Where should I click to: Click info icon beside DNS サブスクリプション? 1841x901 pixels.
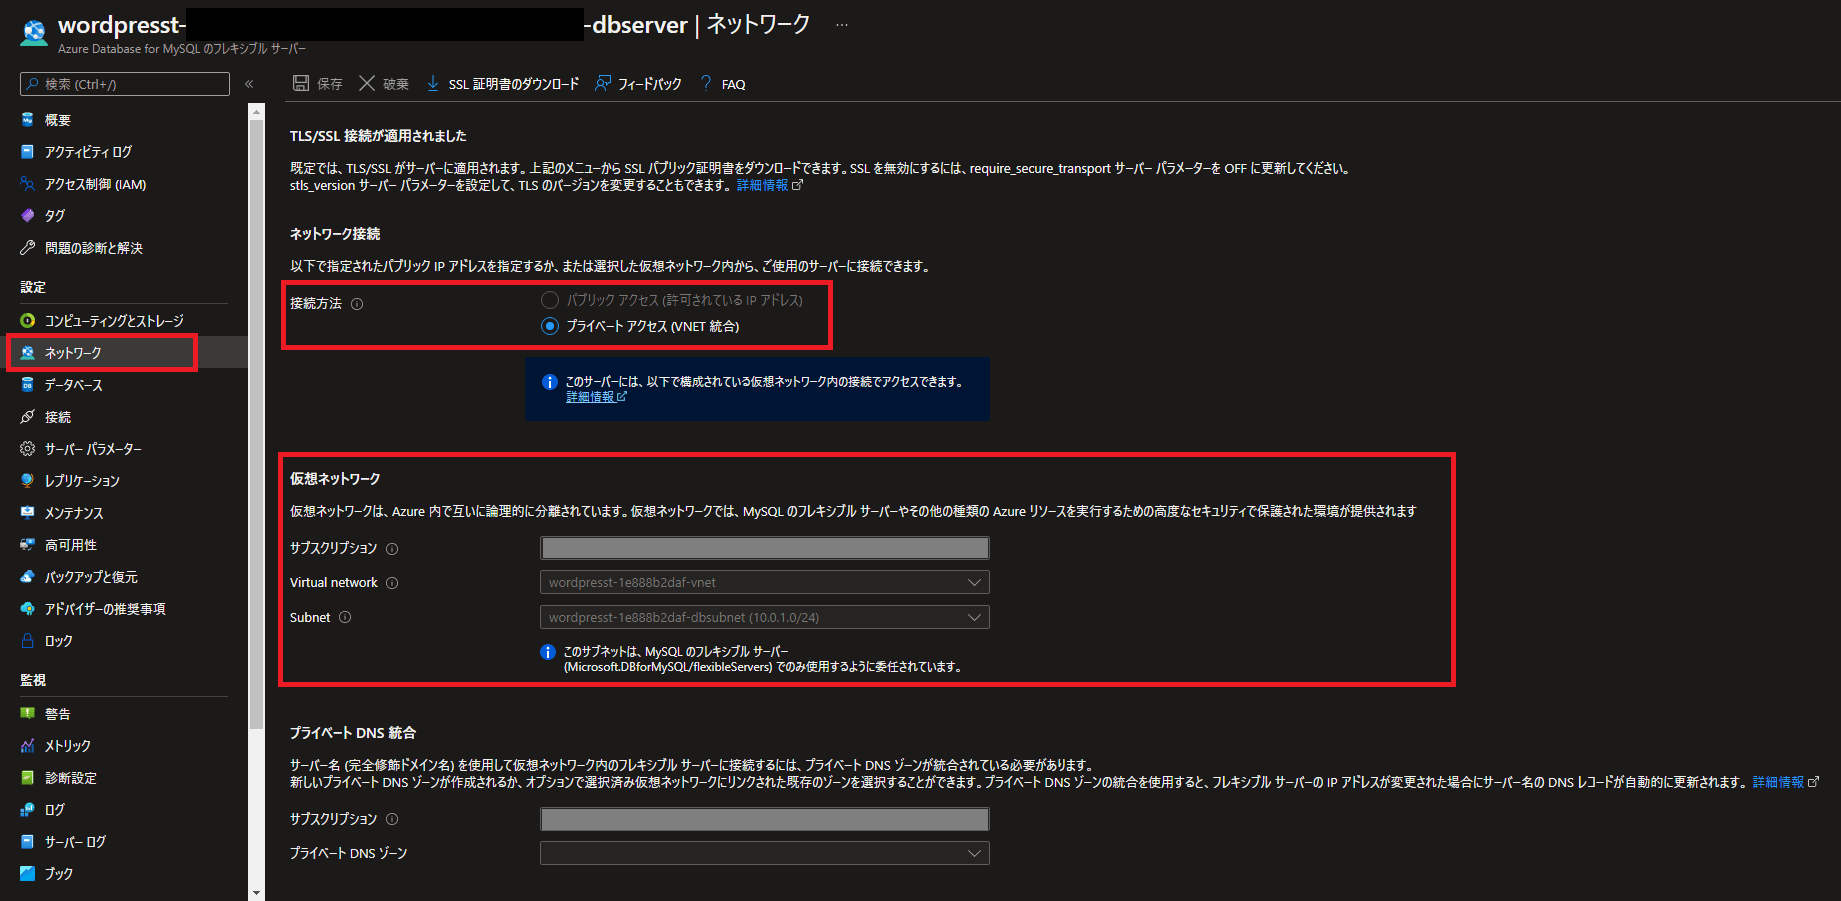click(x=392, y=819)
